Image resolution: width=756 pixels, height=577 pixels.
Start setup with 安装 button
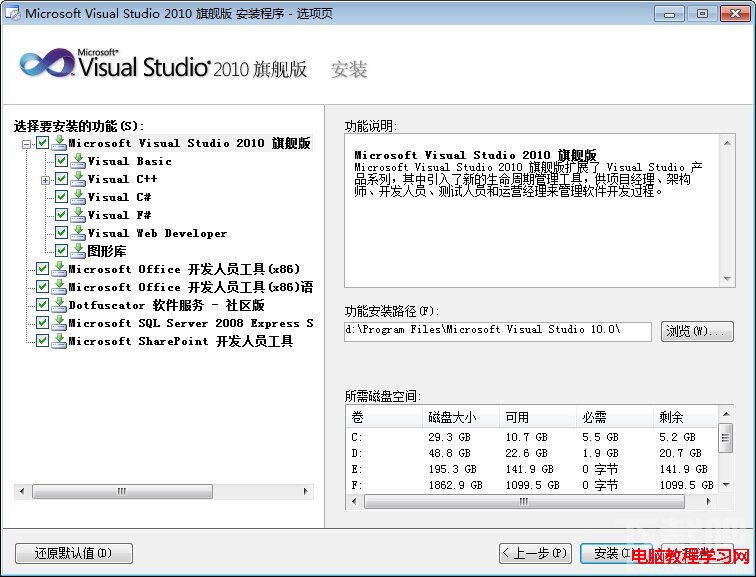point(616,553)
